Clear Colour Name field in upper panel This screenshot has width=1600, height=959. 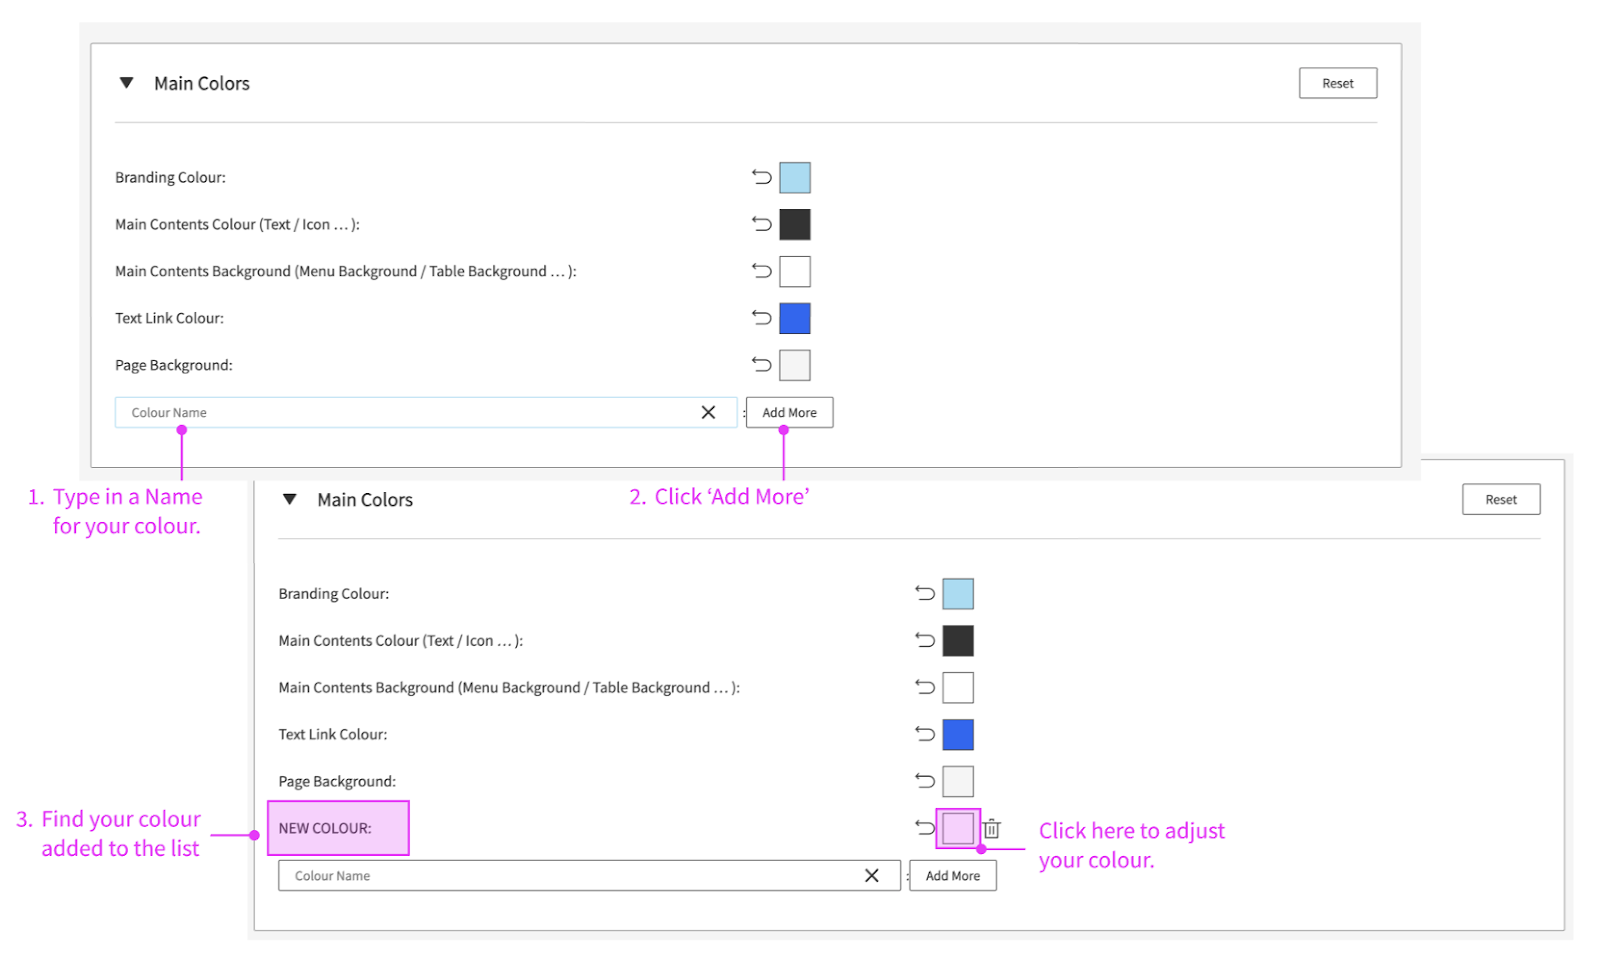708,412
